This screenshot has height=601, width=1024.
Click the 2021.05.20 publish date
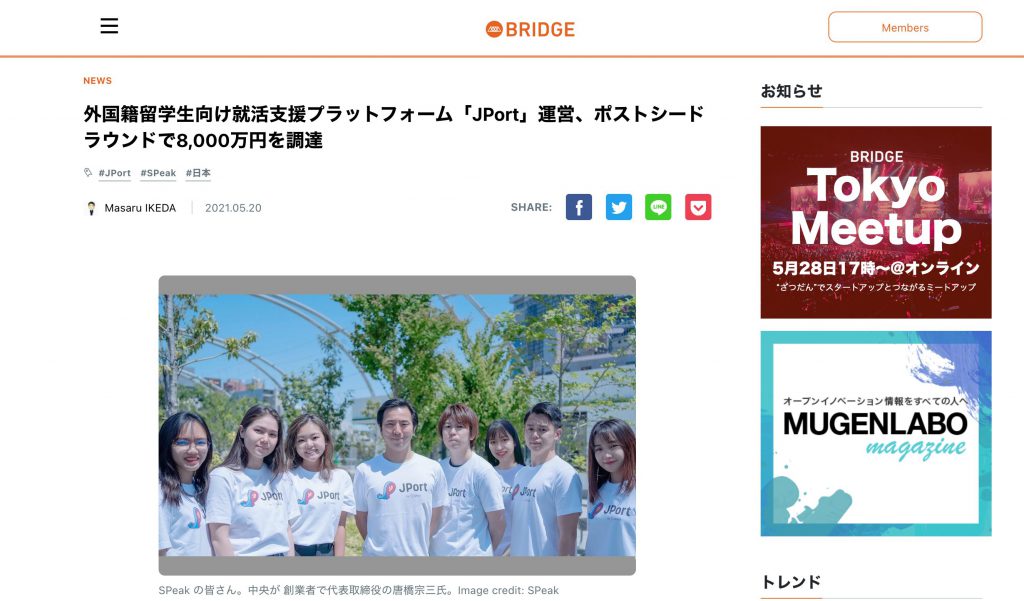click(x=233, y=208)
